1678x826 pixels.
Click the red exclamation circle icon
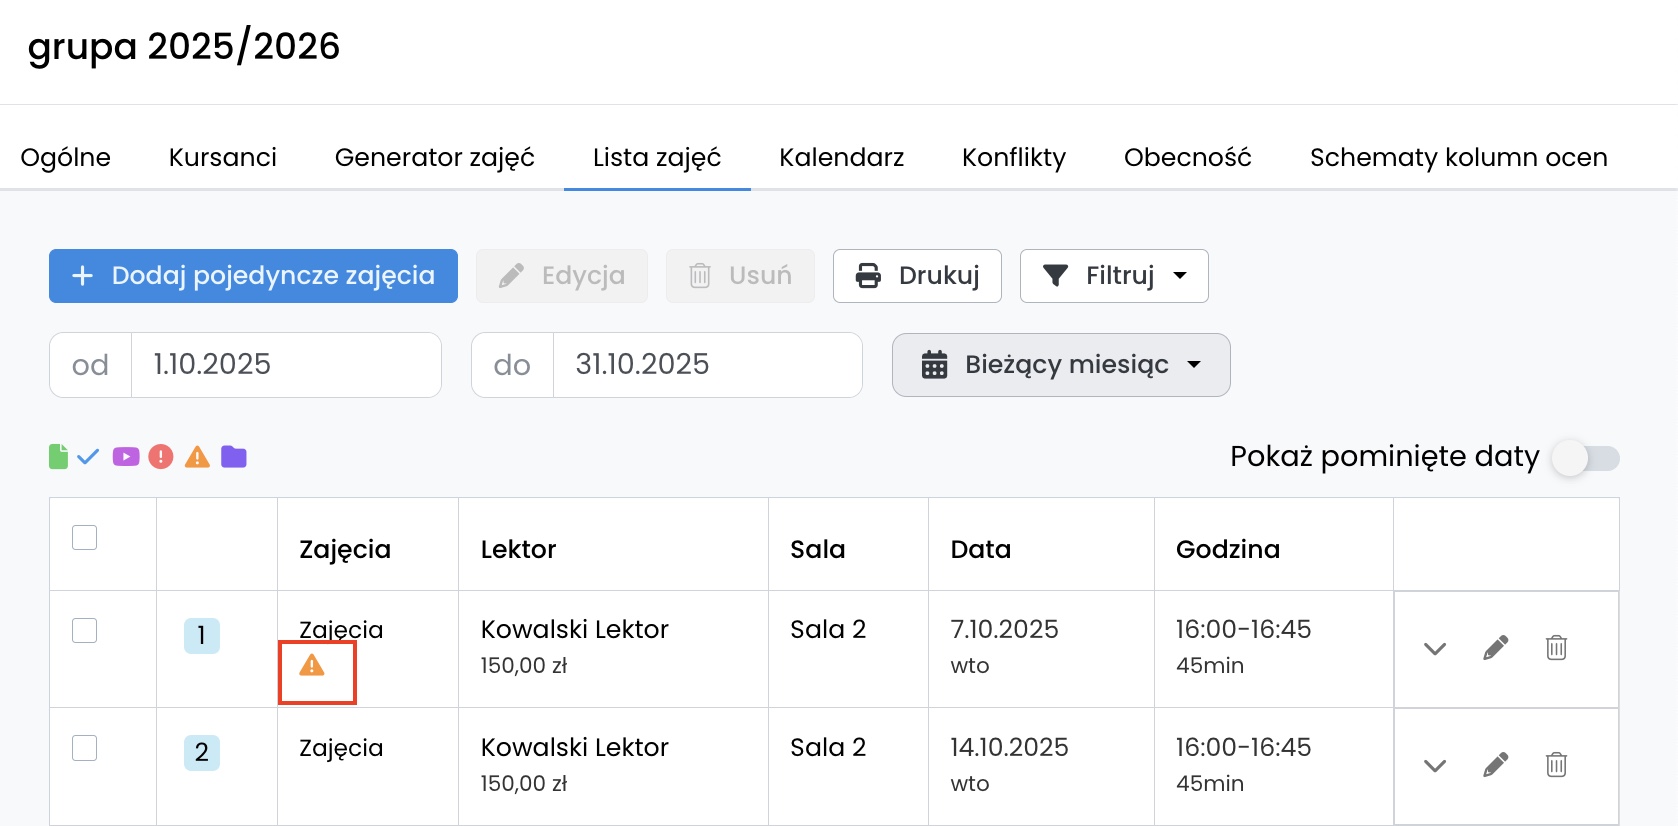tap(161, 457)
